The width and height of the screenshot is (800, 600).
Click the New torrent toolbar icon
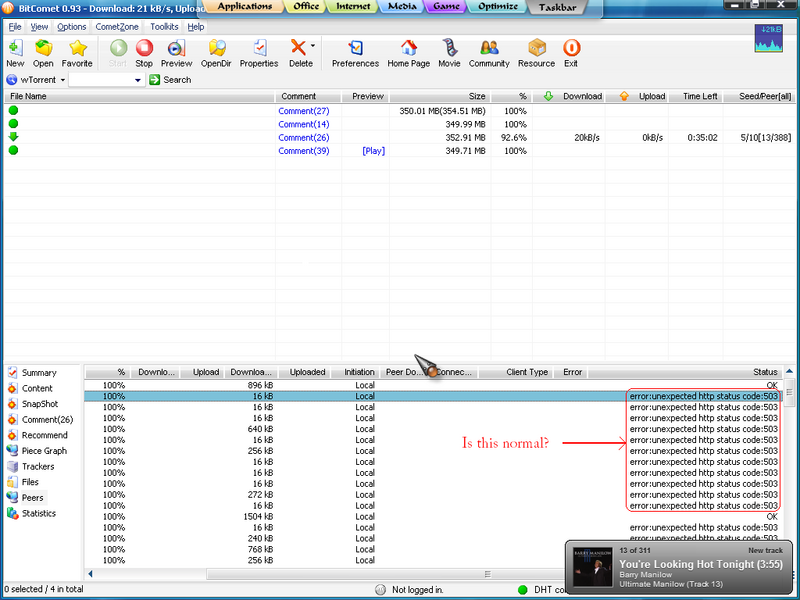pyautogui.click(x=15, y=49)
